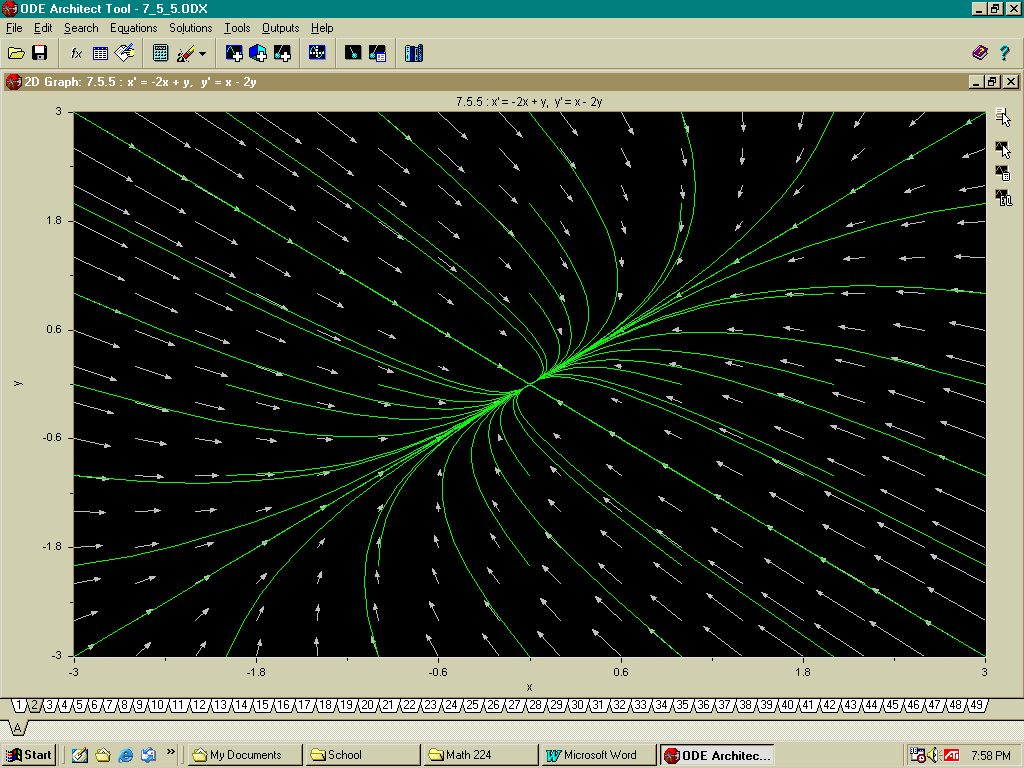Open the Solutions menu

(x=191, y=28)
